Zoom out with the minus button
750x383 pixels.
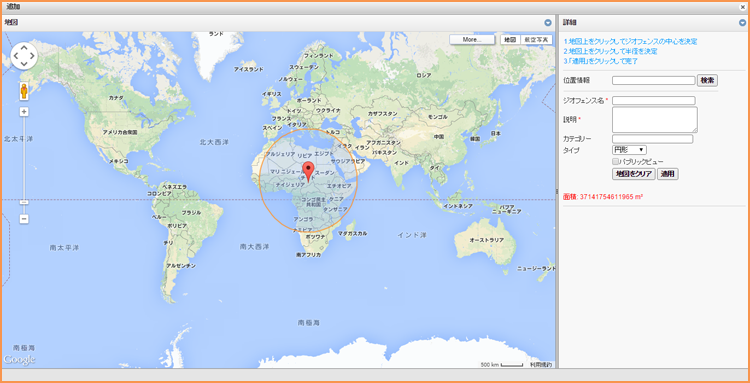coord(24,219)
